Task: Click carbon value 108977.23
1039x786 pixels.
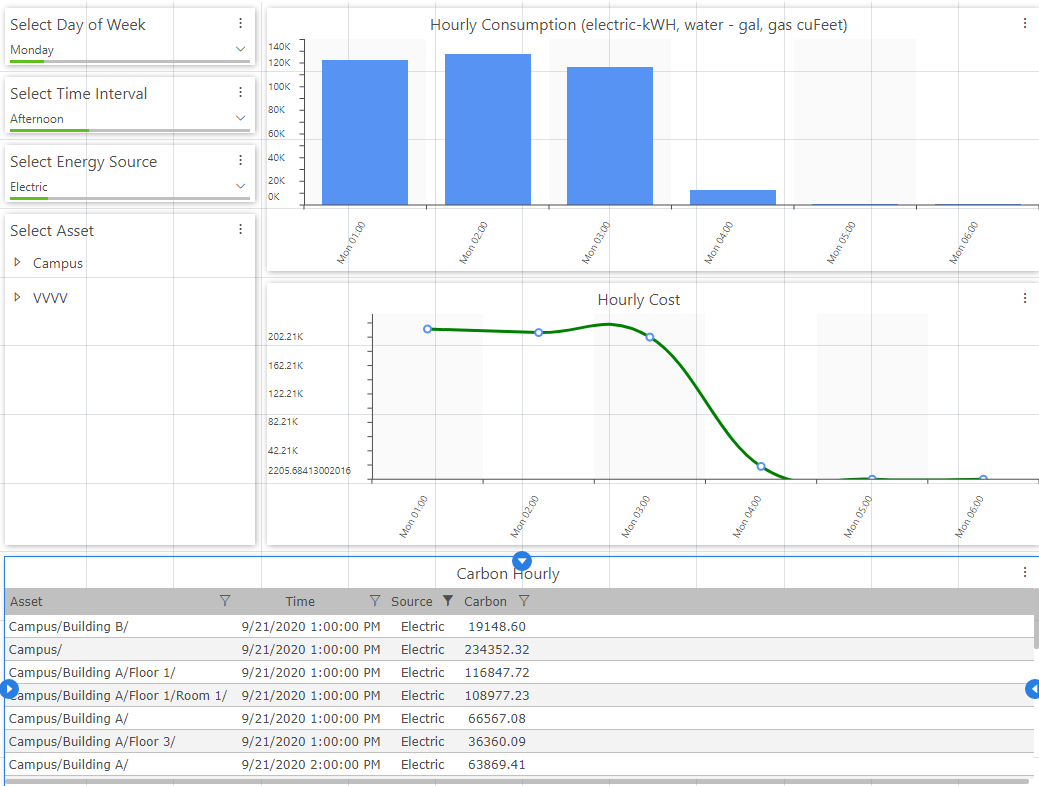Action: [x=497, y=696]
